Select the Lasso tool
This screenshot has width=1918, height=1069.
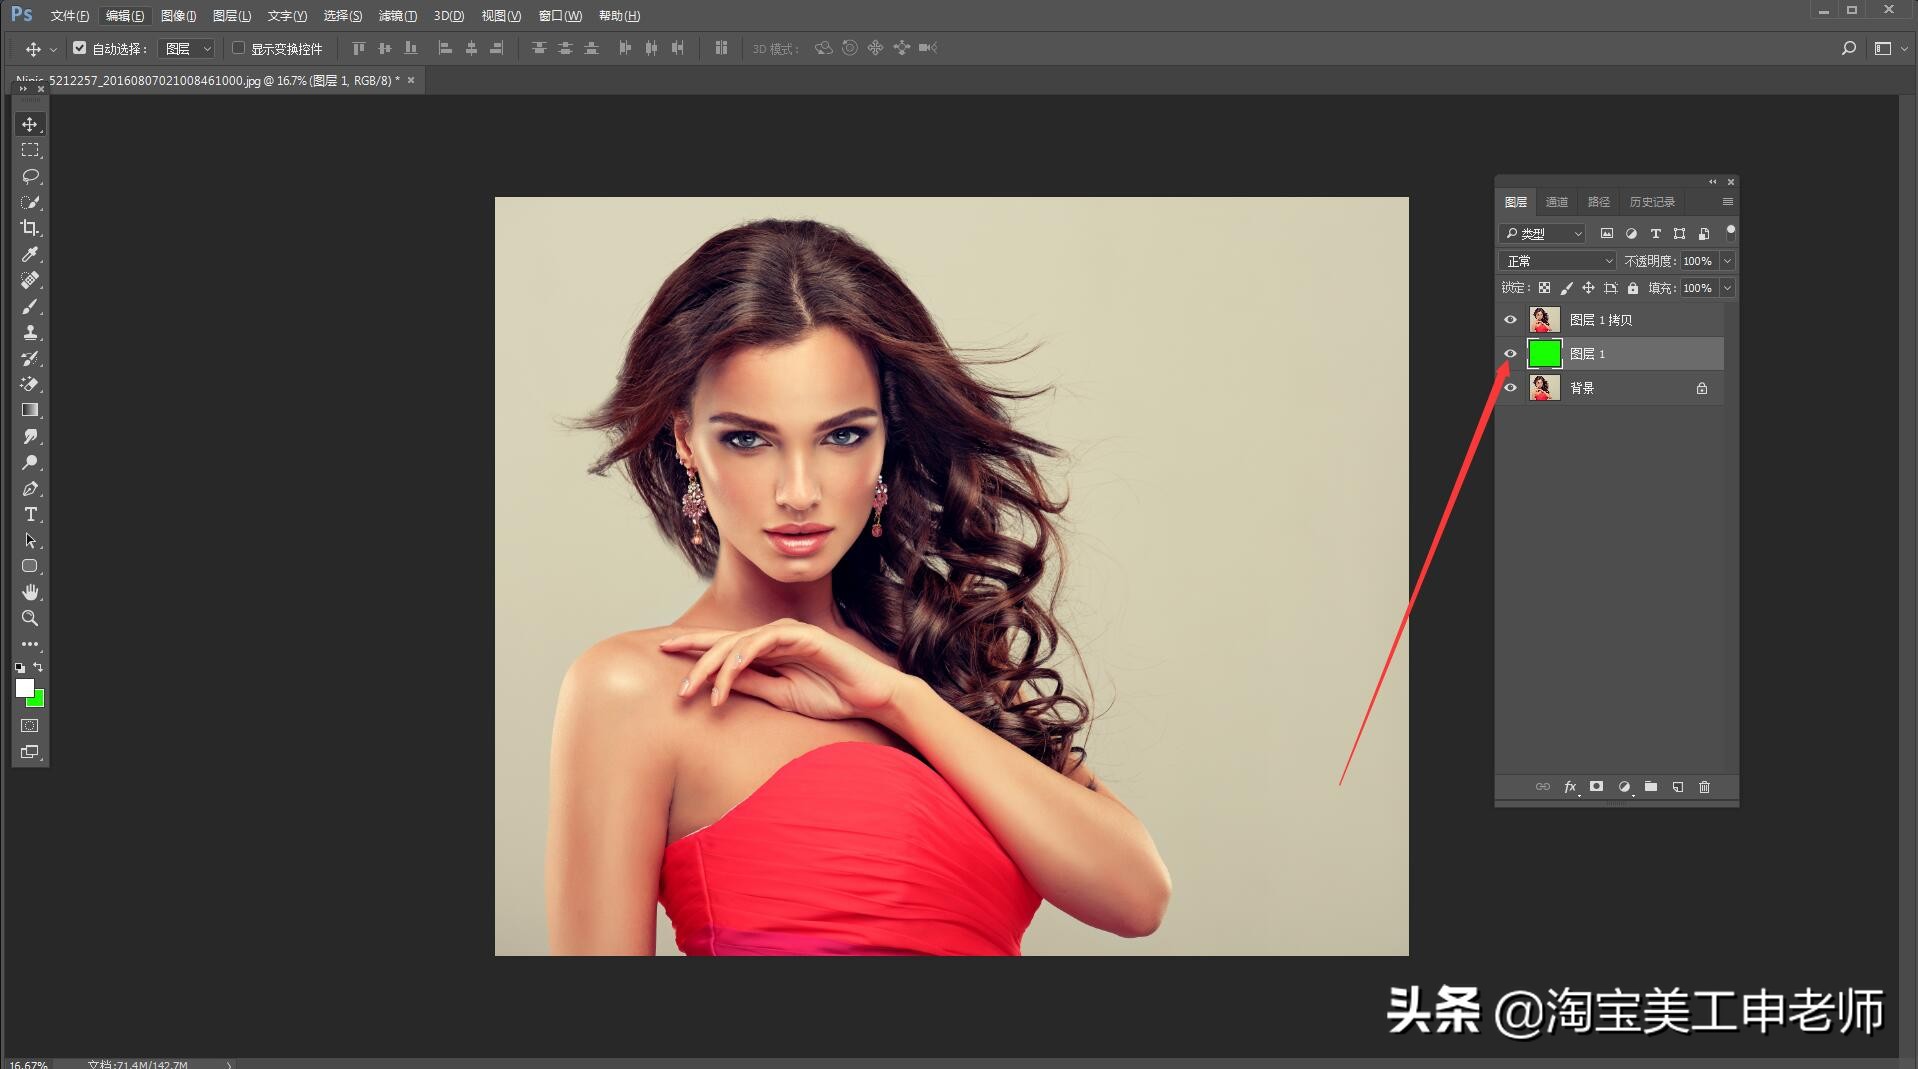click(30, 176)
